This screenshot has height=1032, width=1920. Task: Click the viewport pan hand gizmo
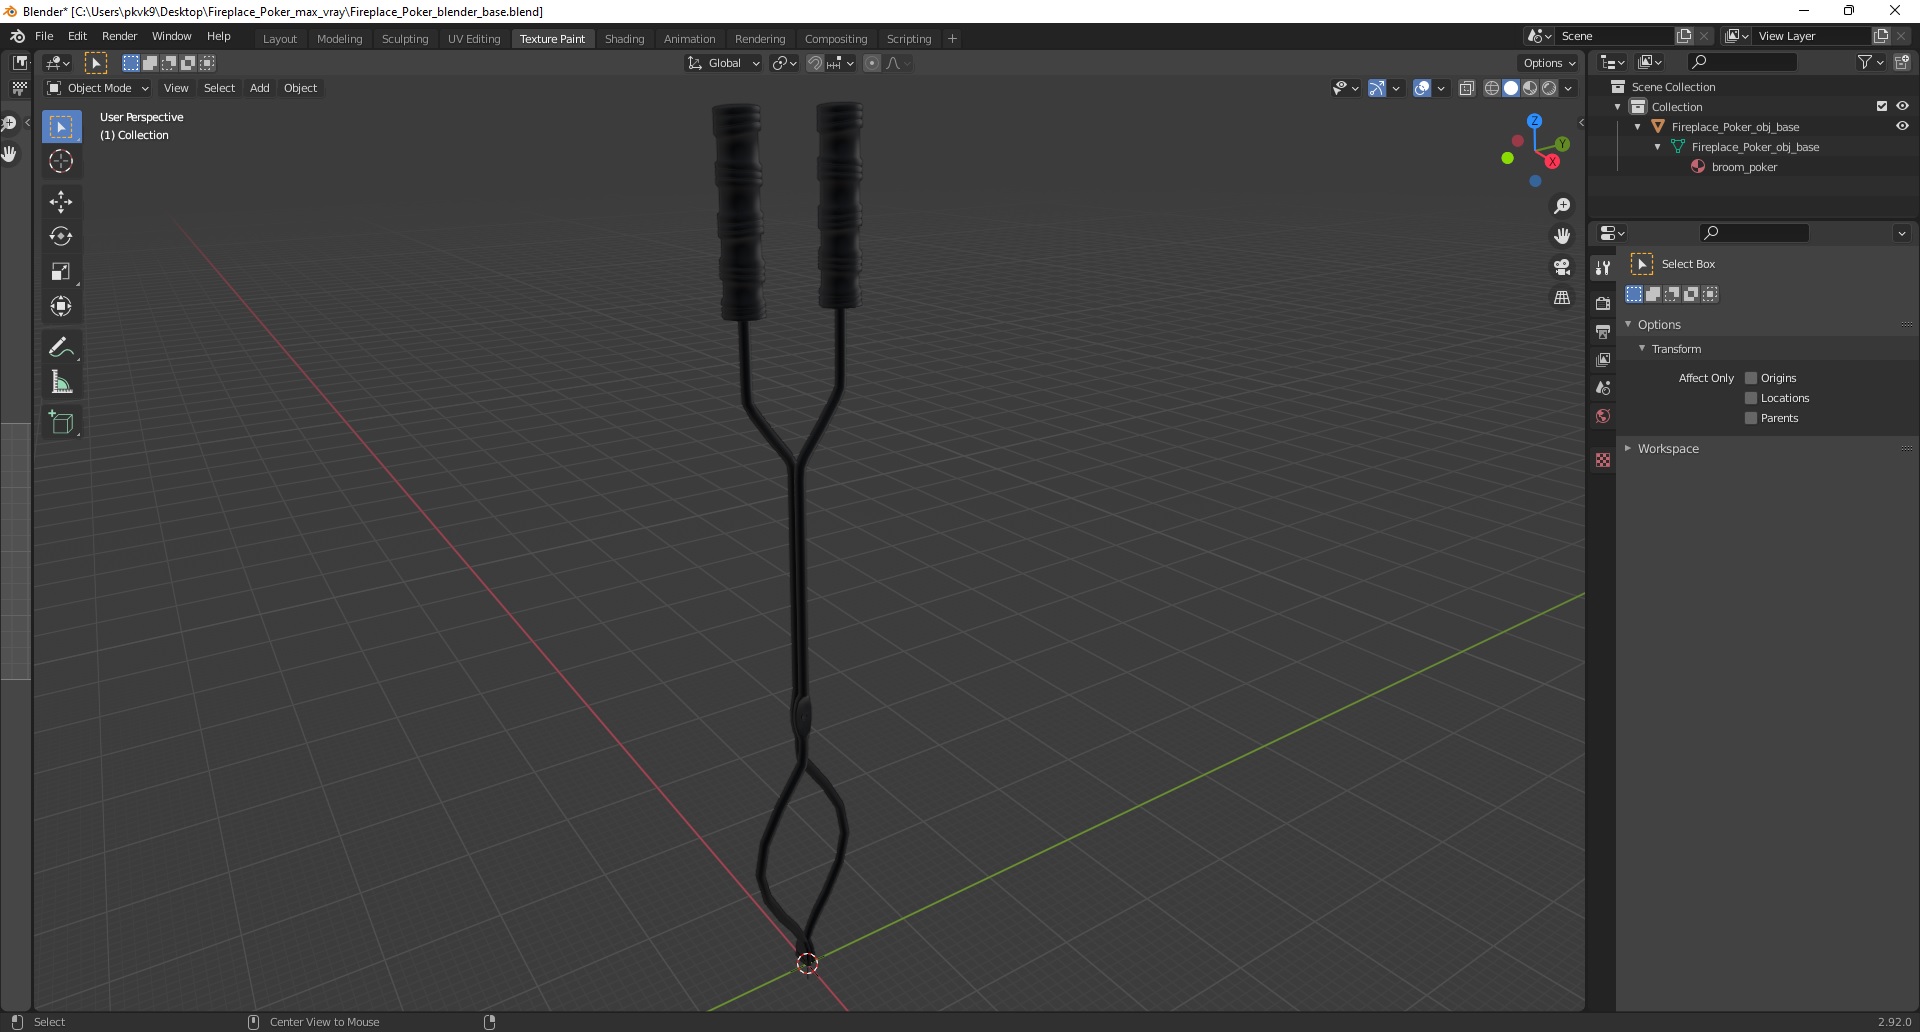(1562, 236)
